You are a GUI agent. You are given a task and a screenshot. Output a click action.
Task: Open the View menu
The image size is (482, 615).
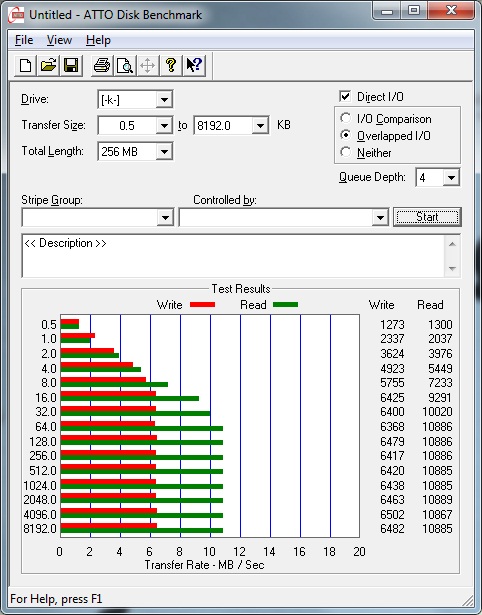tap(59, 40)
